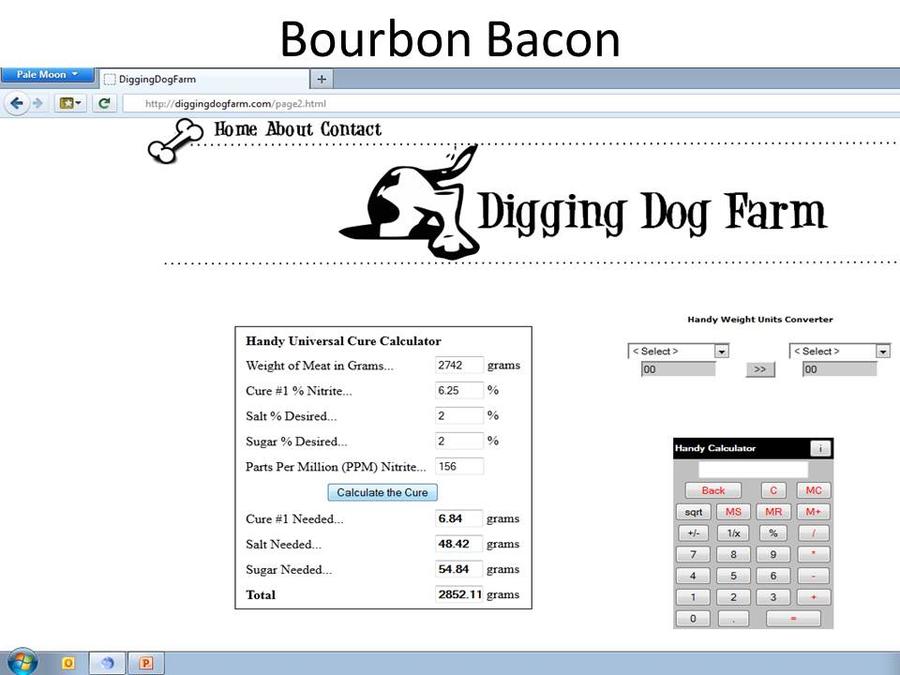Click the Salt % Desired input field
900x675 pixels.
[459, 415]
